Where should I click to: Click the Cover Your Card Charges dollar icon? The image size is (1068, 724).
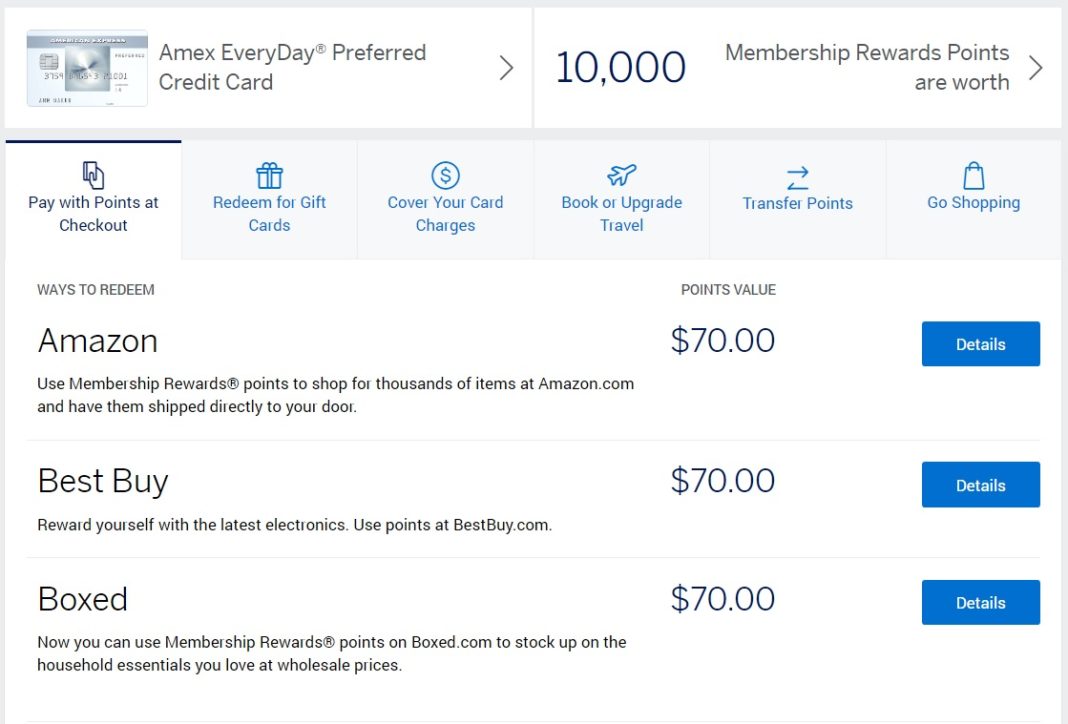(444, 175)
